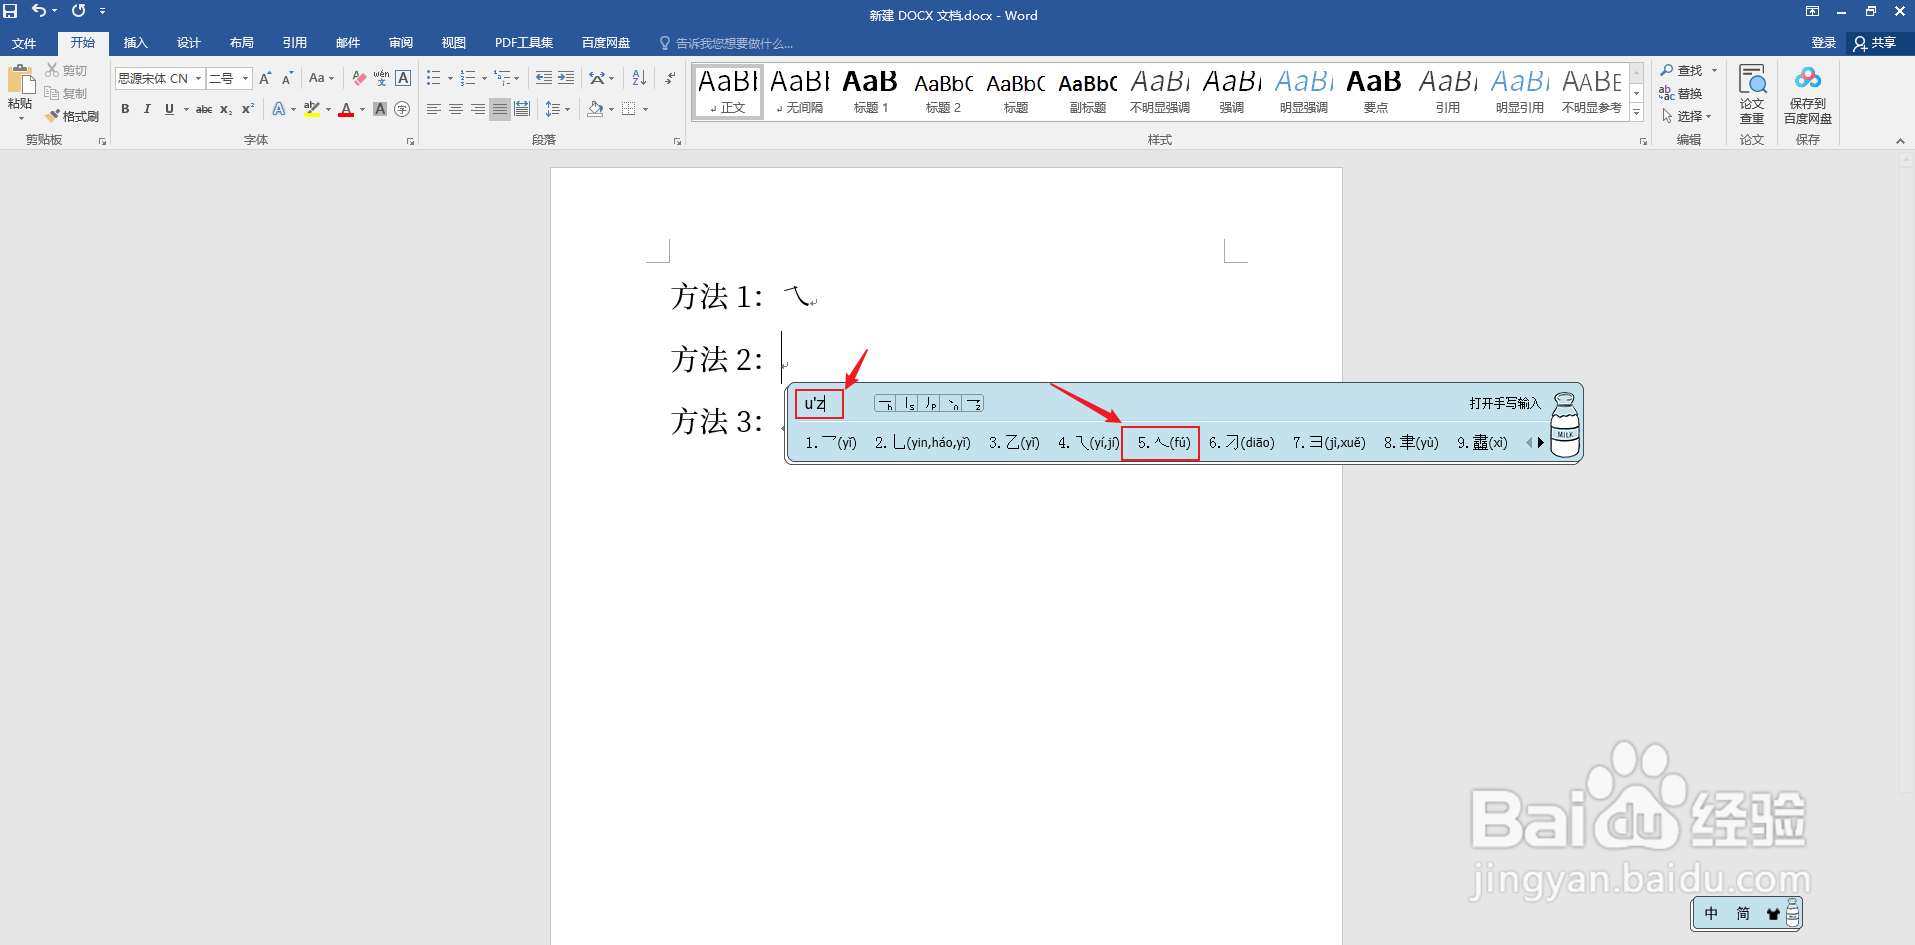Click the Multilevel List icon
Viewport: 1915px width, 945px height.
[502, 78]
